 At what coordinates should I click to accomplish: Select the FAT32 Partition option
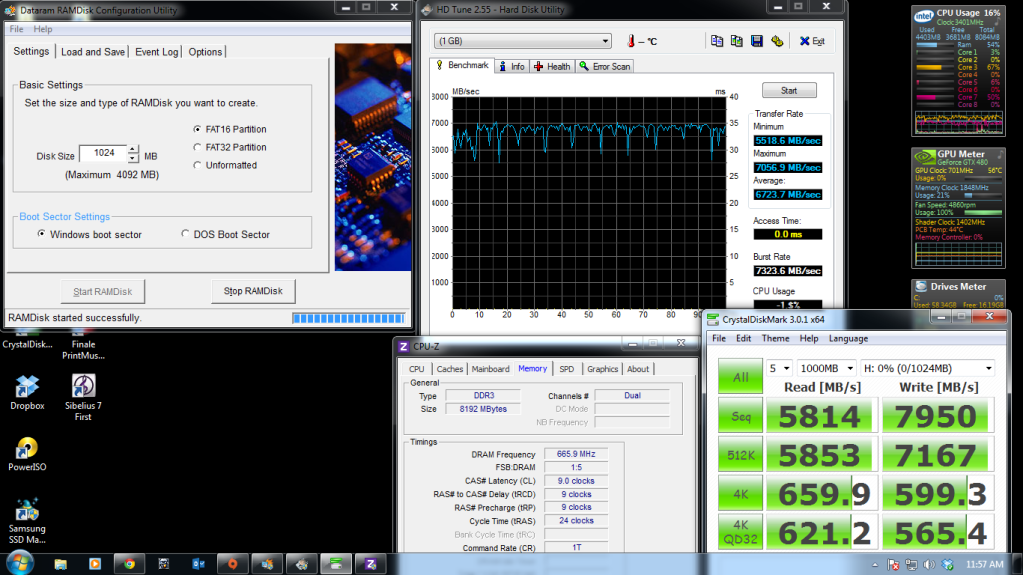[197, 147]
